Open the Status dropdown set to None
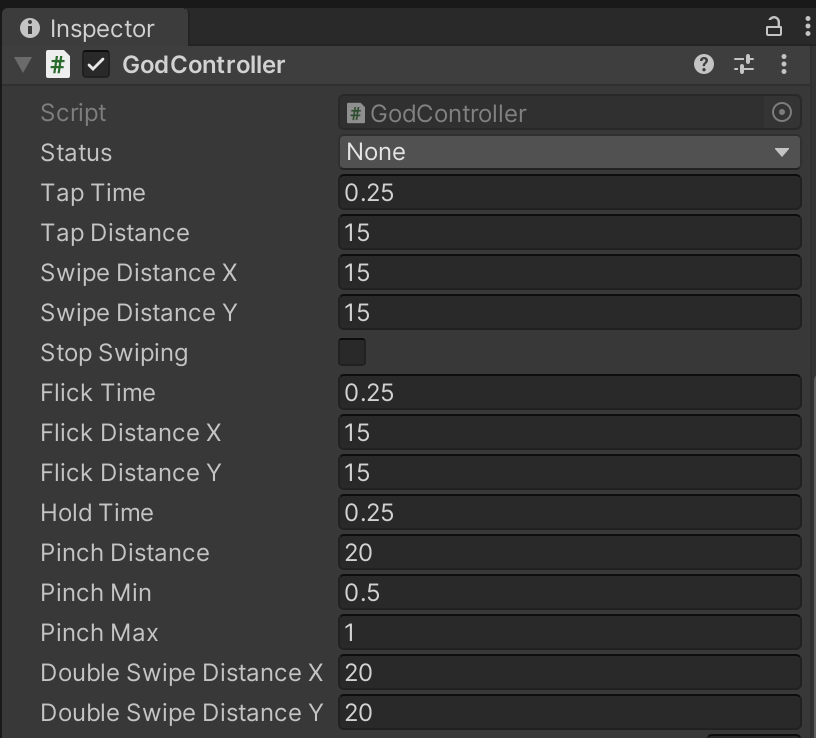Image resolution: width=816 pixels, height=738 pixels. point(569,153)
